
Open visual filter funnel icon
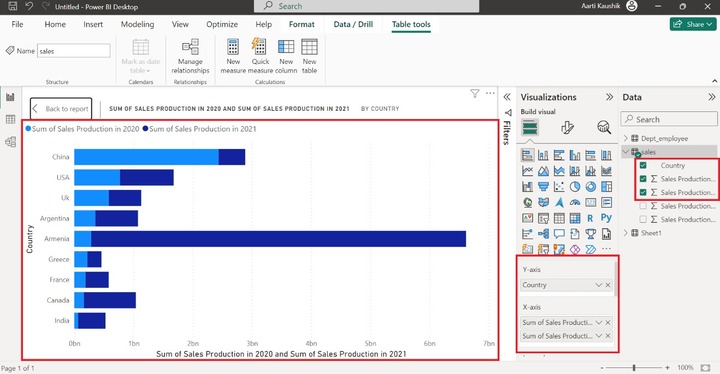click(x=475, y=93)
